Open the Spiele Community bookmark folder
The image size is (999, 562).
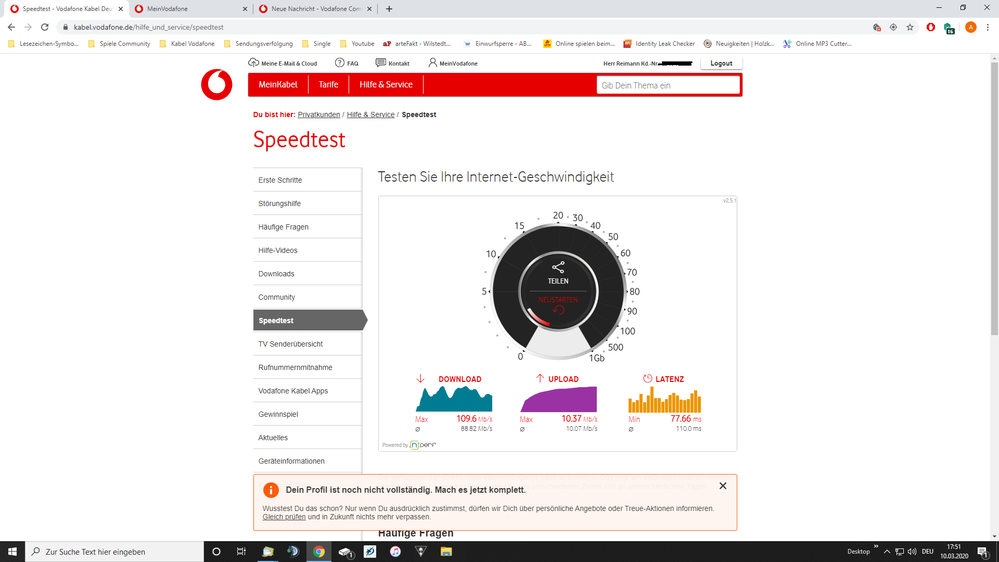click(119, 44)
